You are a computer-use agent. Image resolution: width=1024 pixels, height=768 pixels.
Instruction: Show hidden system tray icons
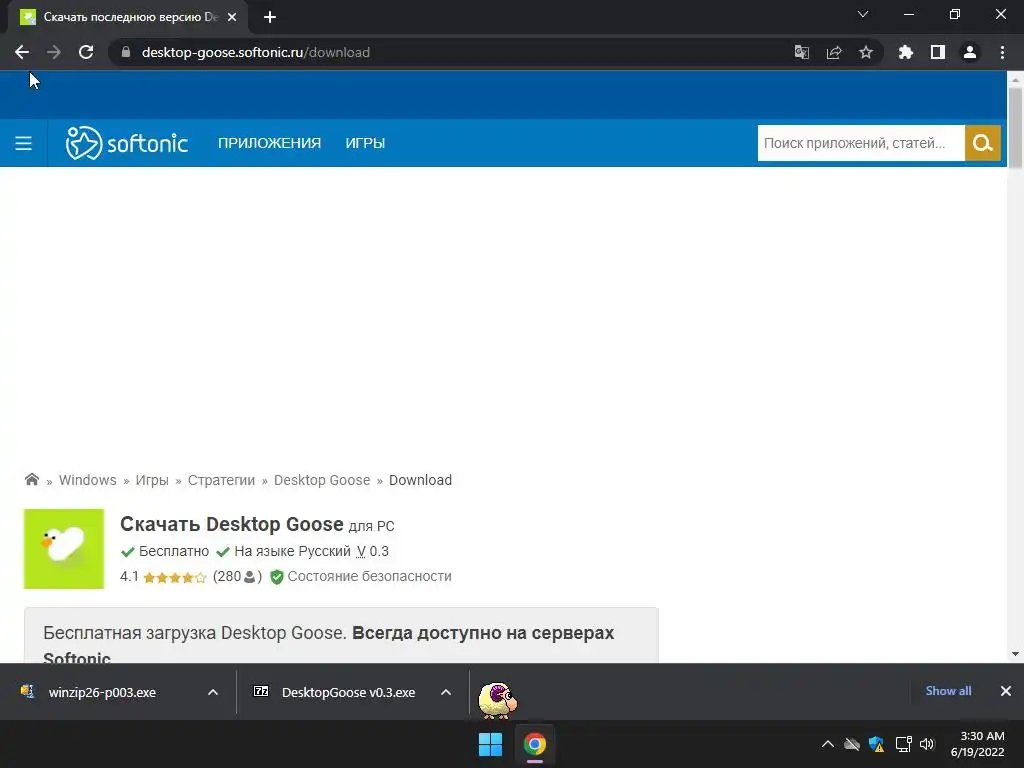(x=827, y=744)
